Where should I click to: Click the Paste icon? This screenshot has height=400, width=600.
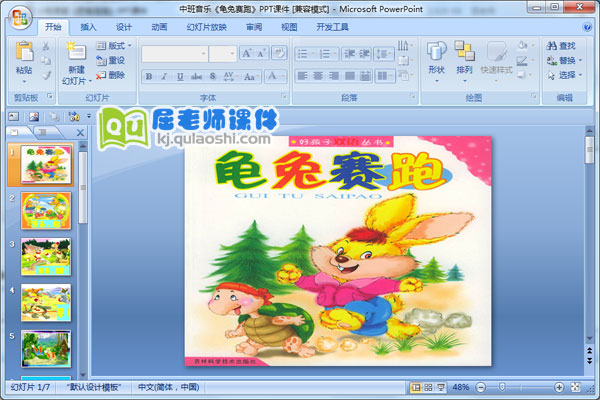(24, 51)
